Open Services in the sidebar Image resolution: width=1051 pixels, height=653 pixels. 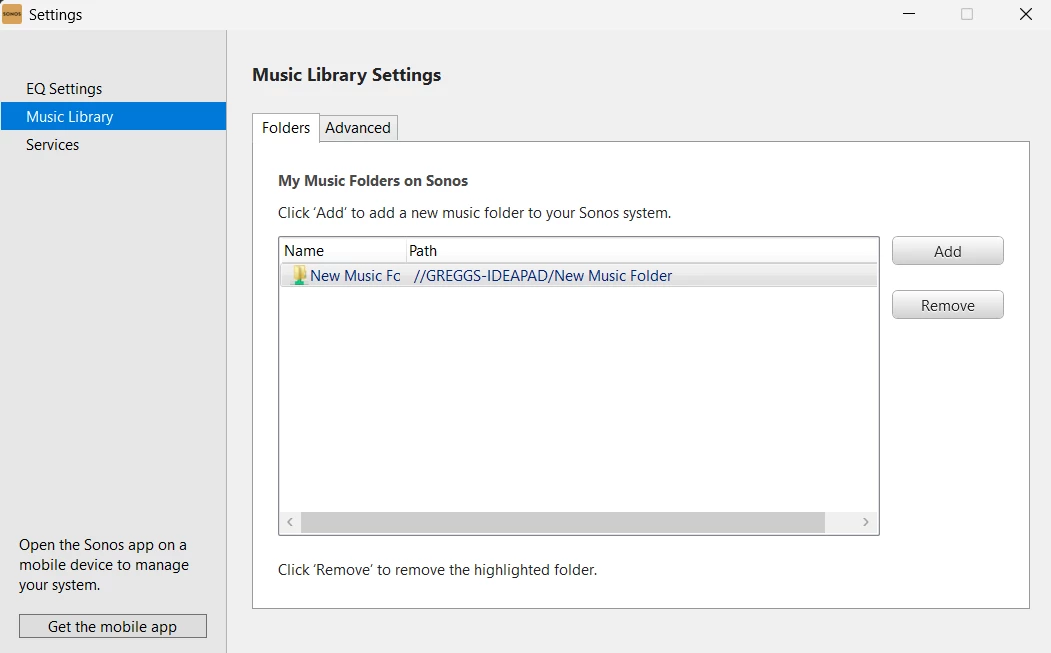(52, 145)
